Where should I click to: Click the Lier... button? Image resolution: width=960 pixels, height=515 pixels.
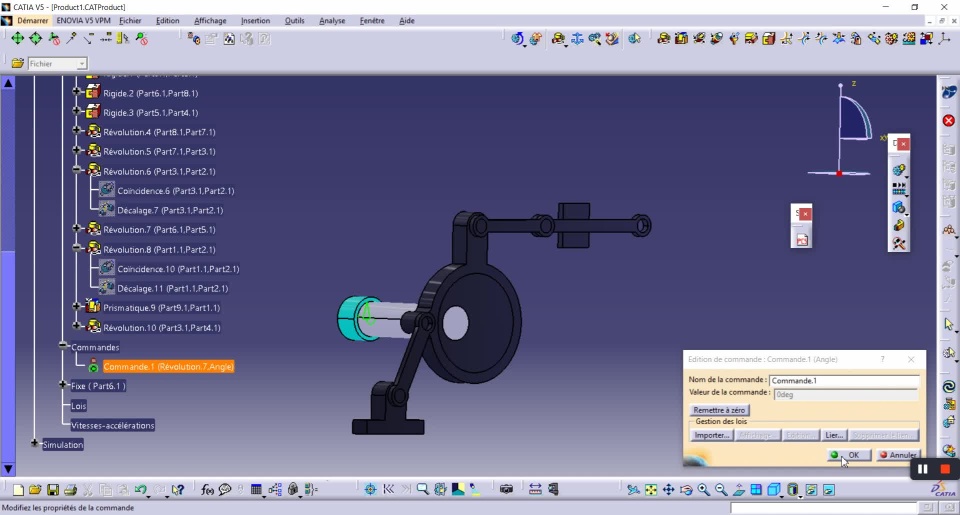pyautogui.click(x=834, y=435)
